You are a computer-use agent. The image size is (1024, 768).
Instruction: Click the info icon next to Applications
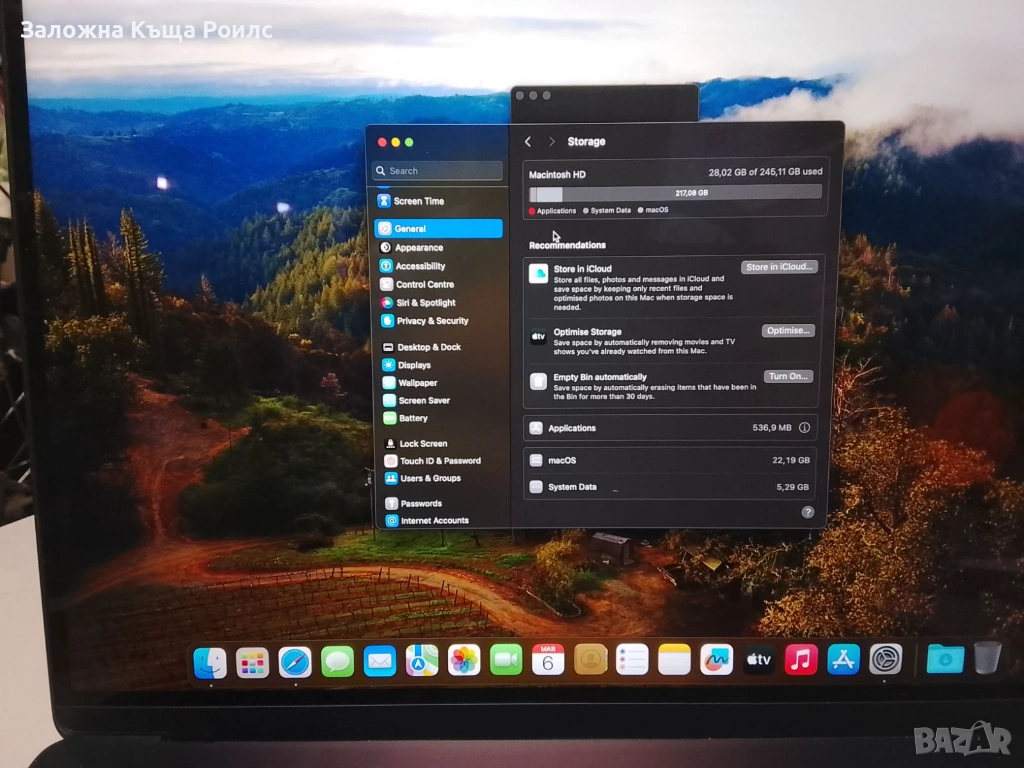click(804, 428)
